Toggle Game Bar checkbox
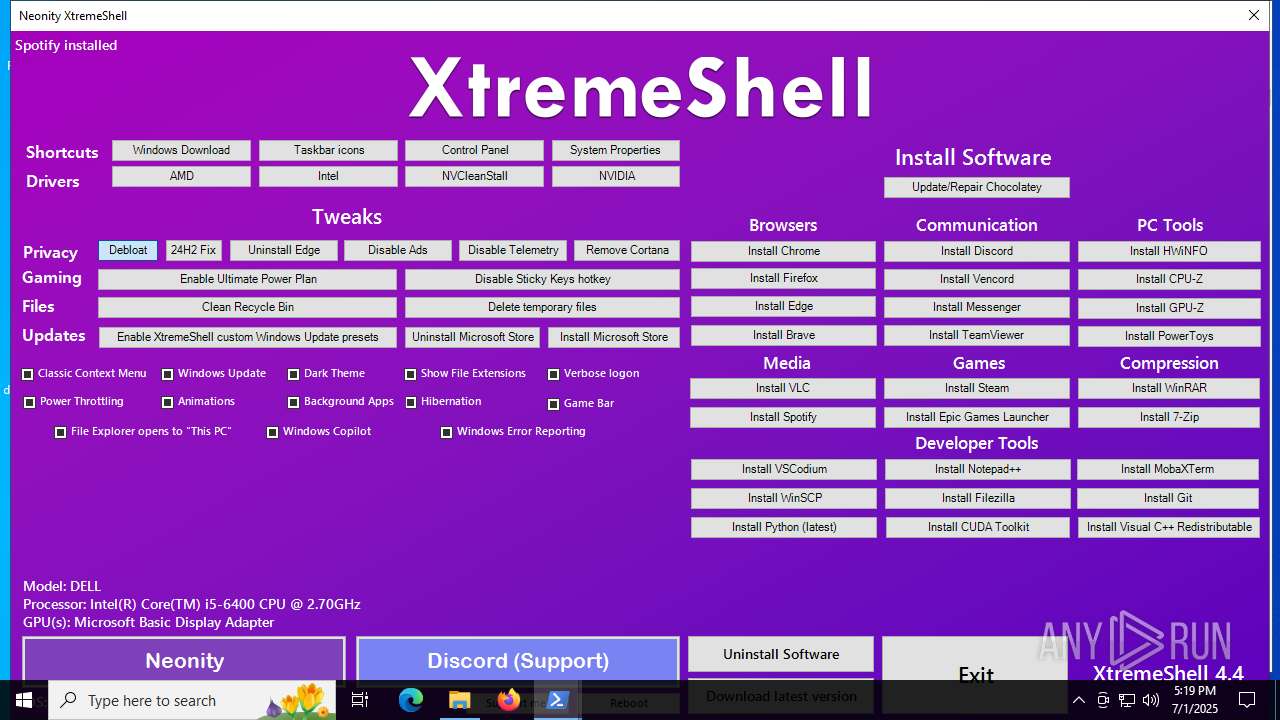This screenshot has height=720, width=1280. tap(554, 405)
